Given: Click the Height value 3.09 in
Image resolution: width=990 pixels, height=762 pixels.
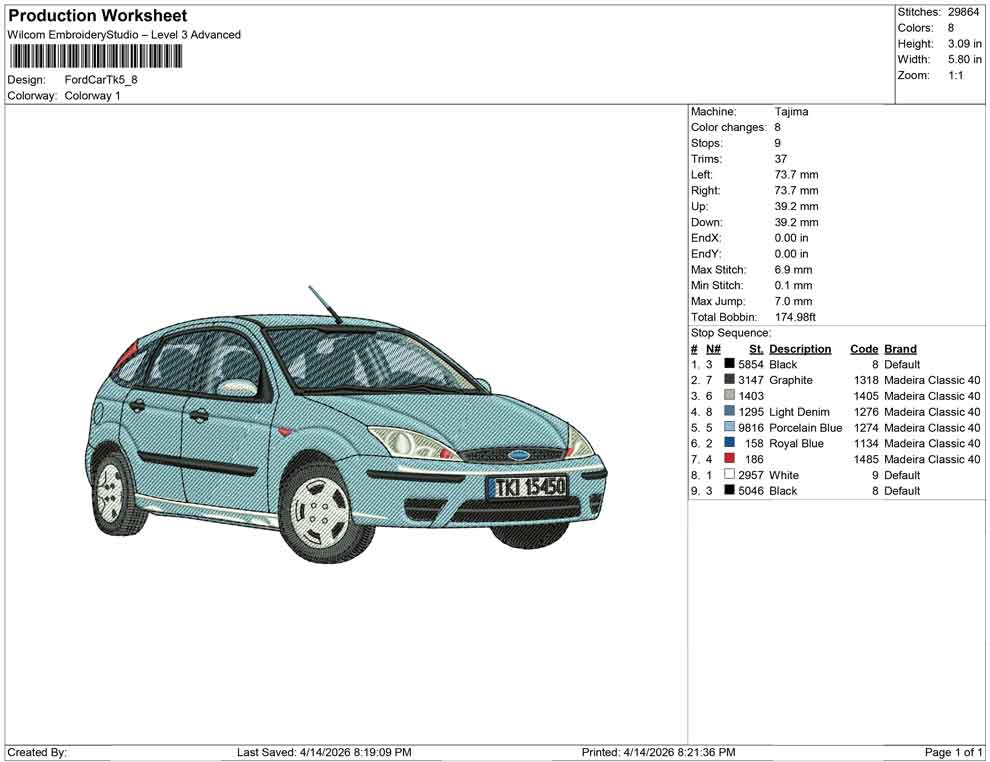Looking at the screenshot, I should tap(965, 44).
